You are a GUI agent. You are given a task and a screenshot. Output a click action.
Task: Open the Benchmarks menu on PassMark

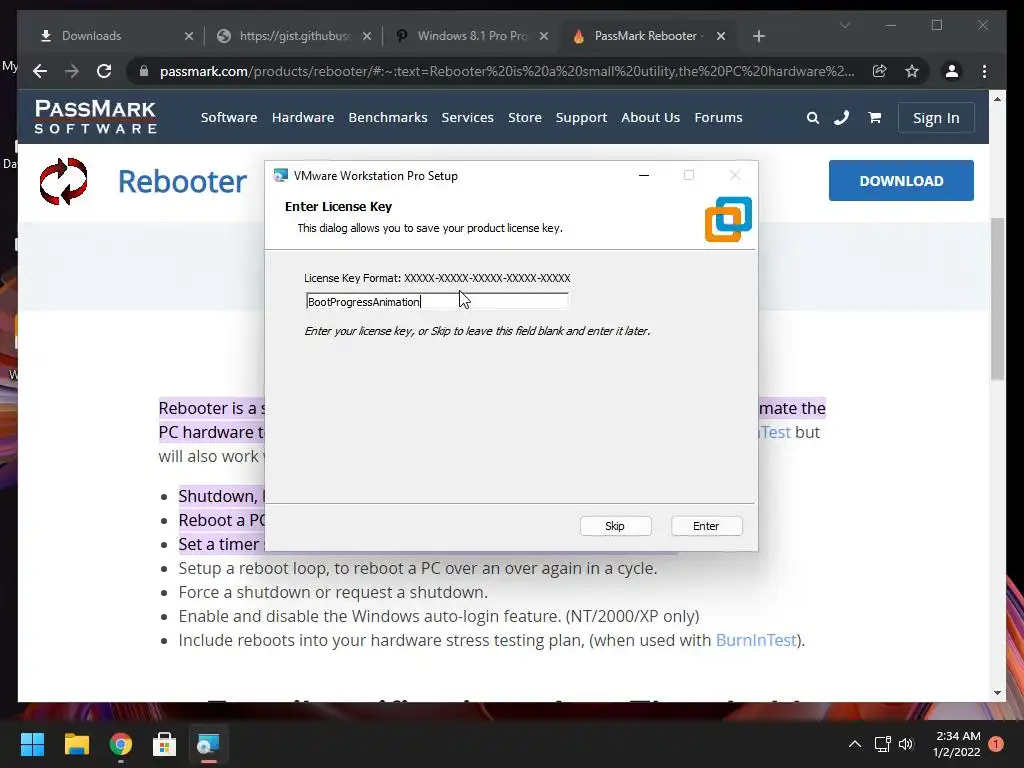(388, 118)
